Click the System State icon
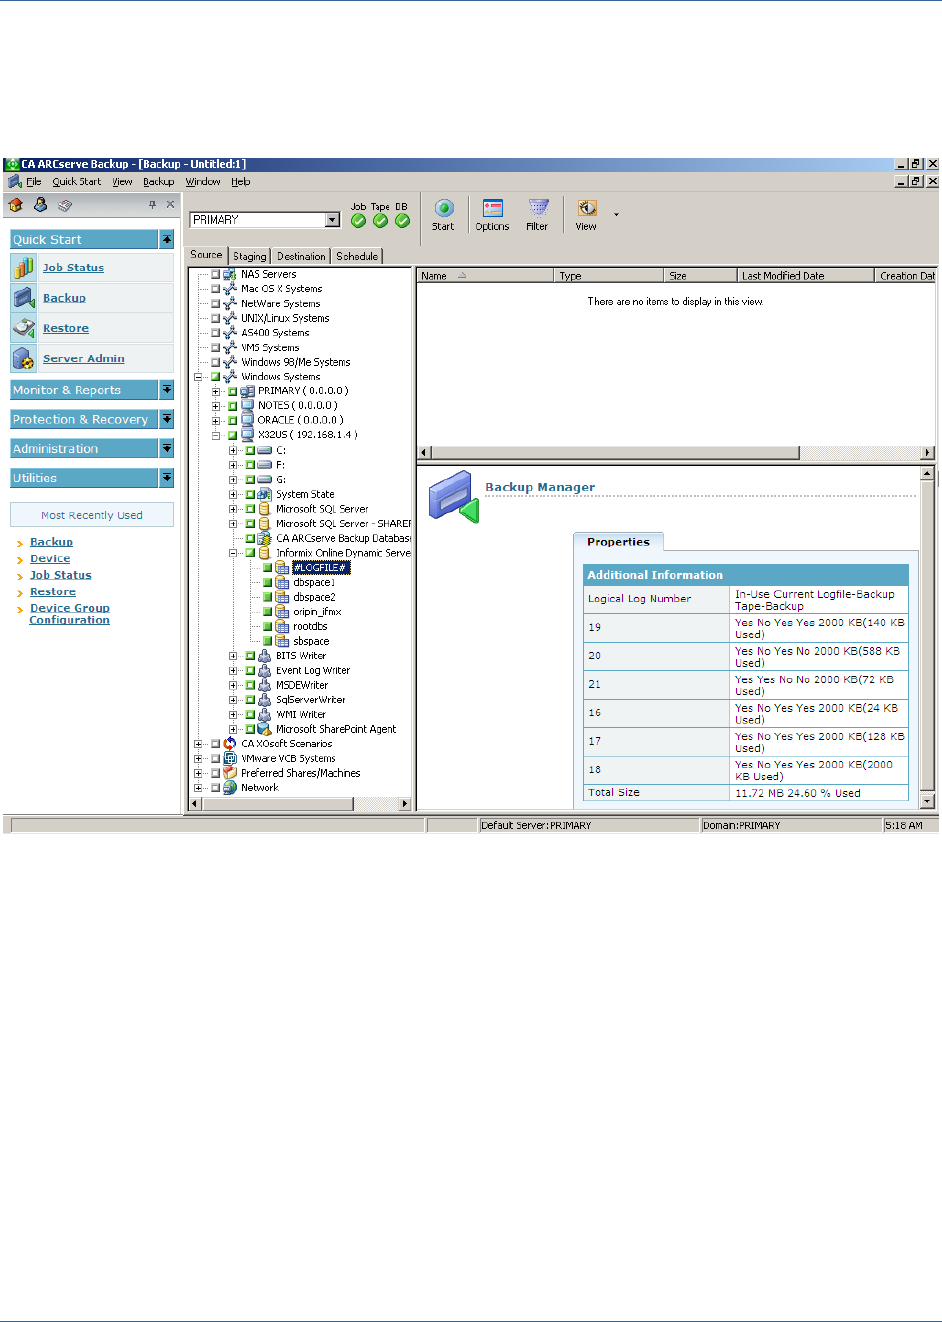Viewport: 942px width, 1322px height. pyautogui.click(x=265, y=494)
